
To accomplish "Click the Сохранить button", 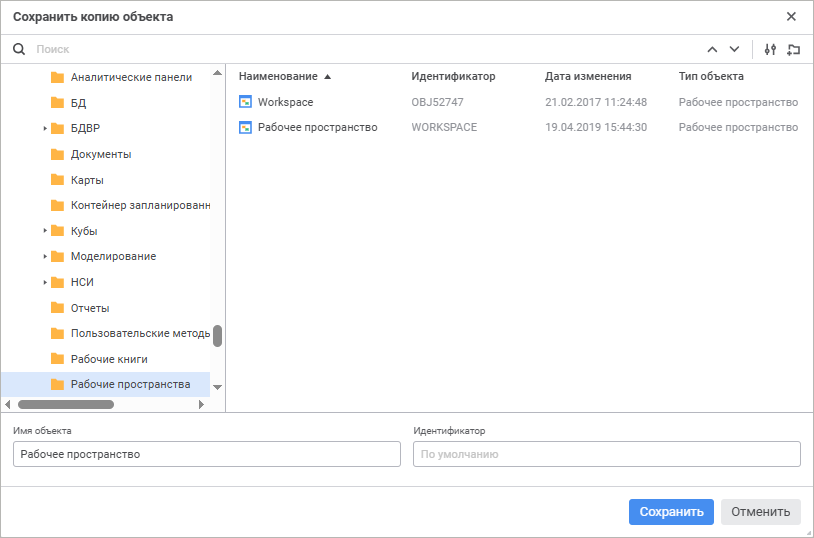I will 671,512.
